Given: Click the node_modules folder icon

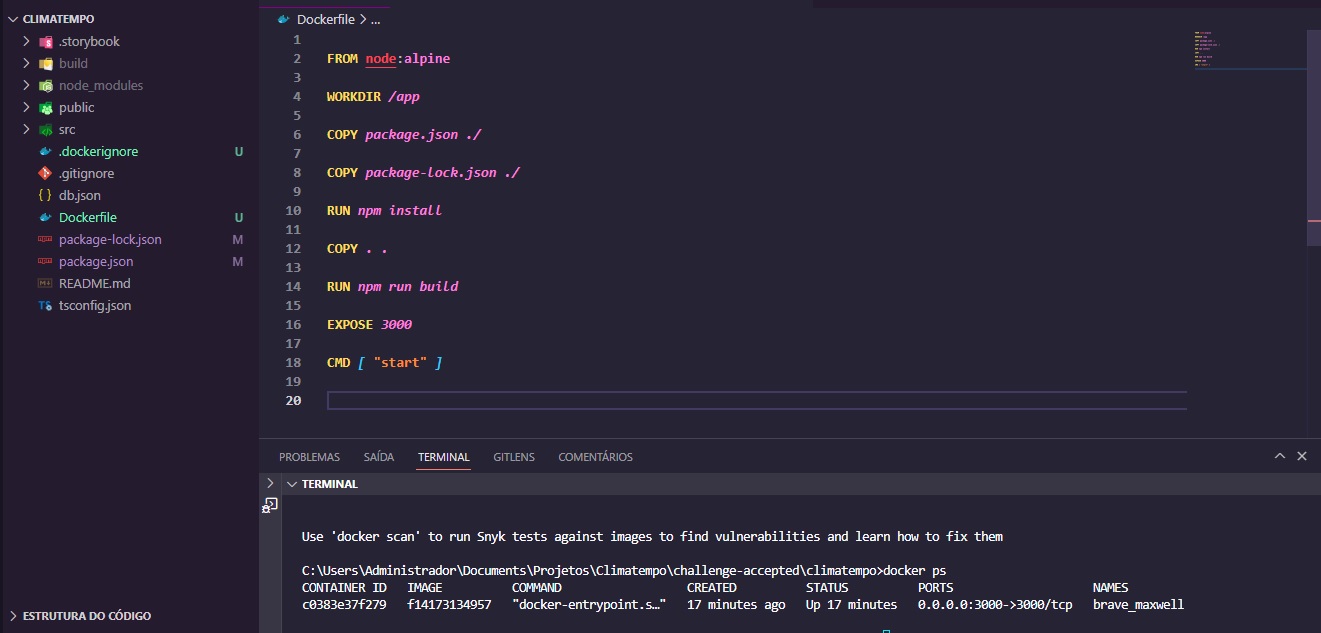Looking at the screenshot, I should point(45,86).
